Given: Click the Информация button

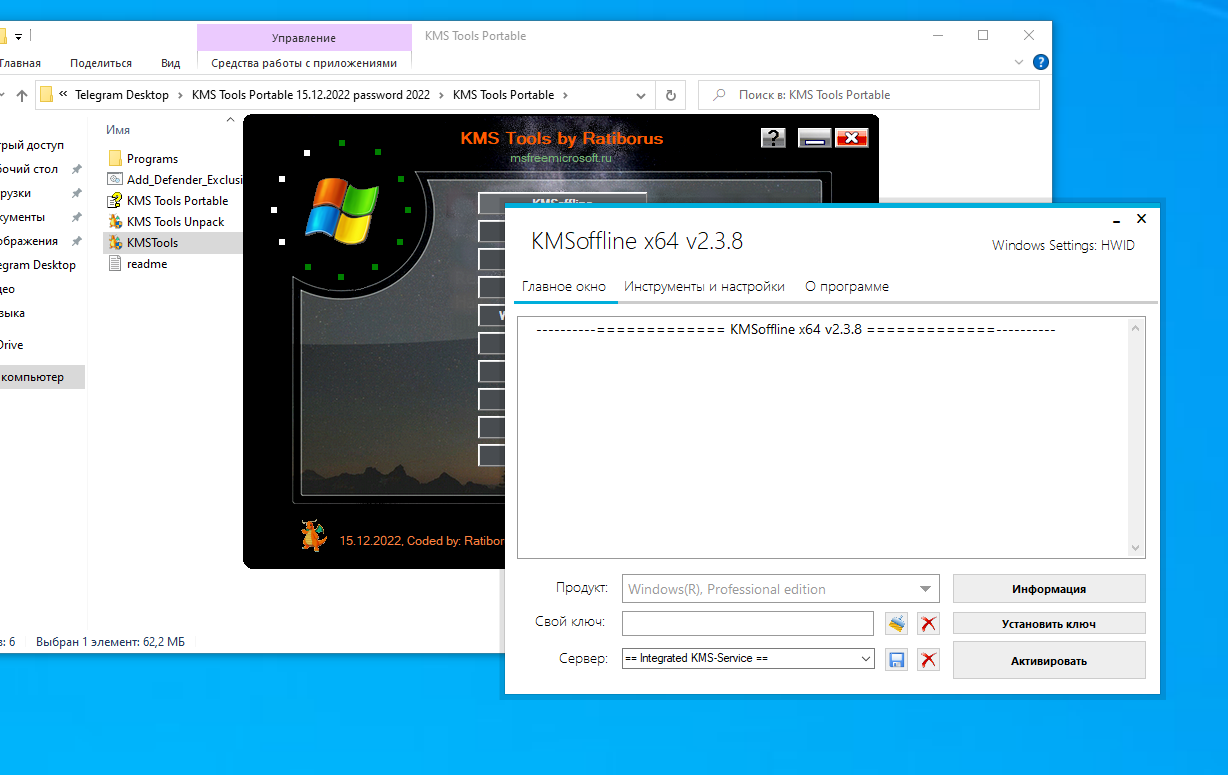Looking at the screenshot, I should tap(1048, 589).
